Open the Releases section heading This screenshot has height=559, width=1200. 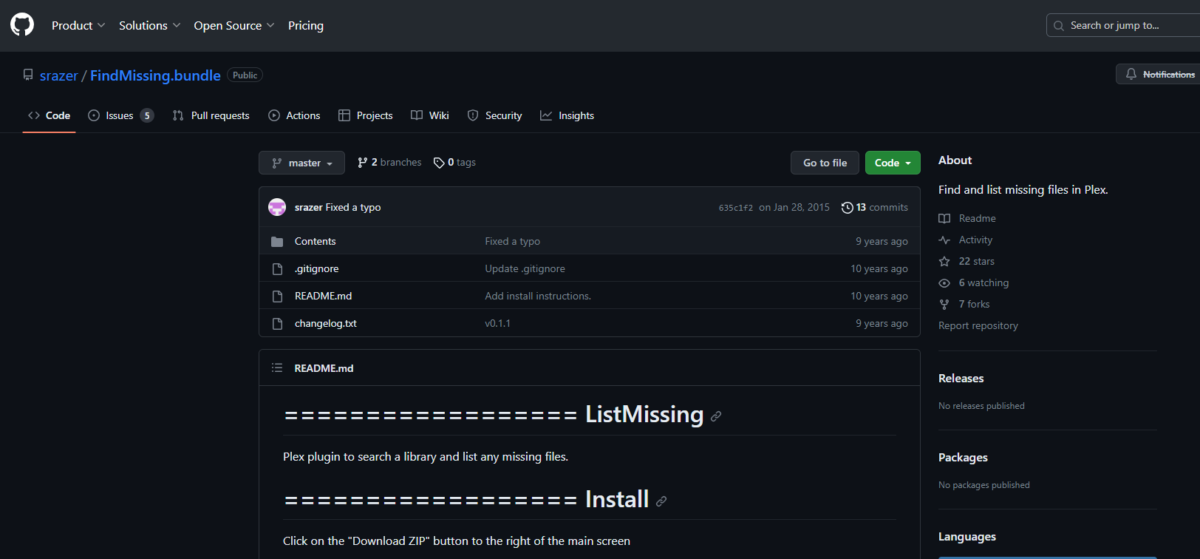[961, 378]
